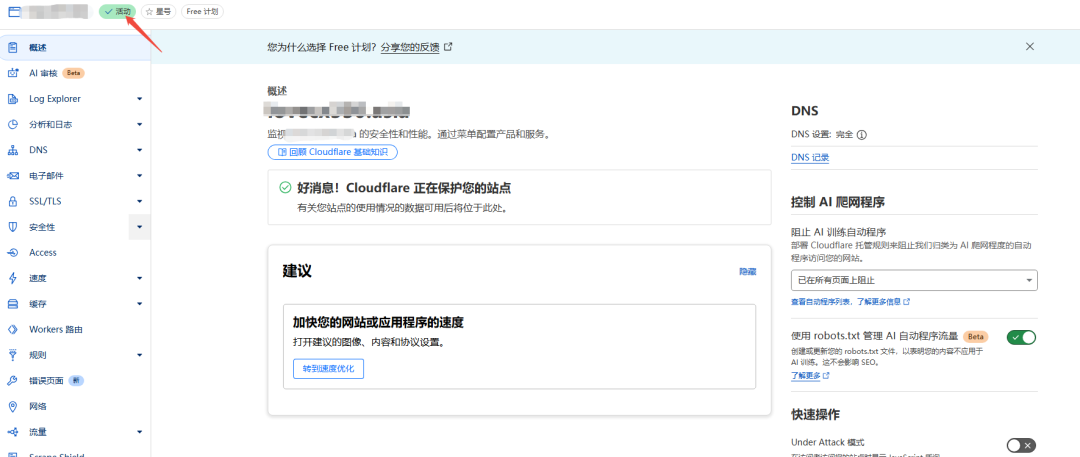This screenshot has height=457, width=1080.
Task: Expand the 缓存 submenu arrow
Action: point(139,304)
